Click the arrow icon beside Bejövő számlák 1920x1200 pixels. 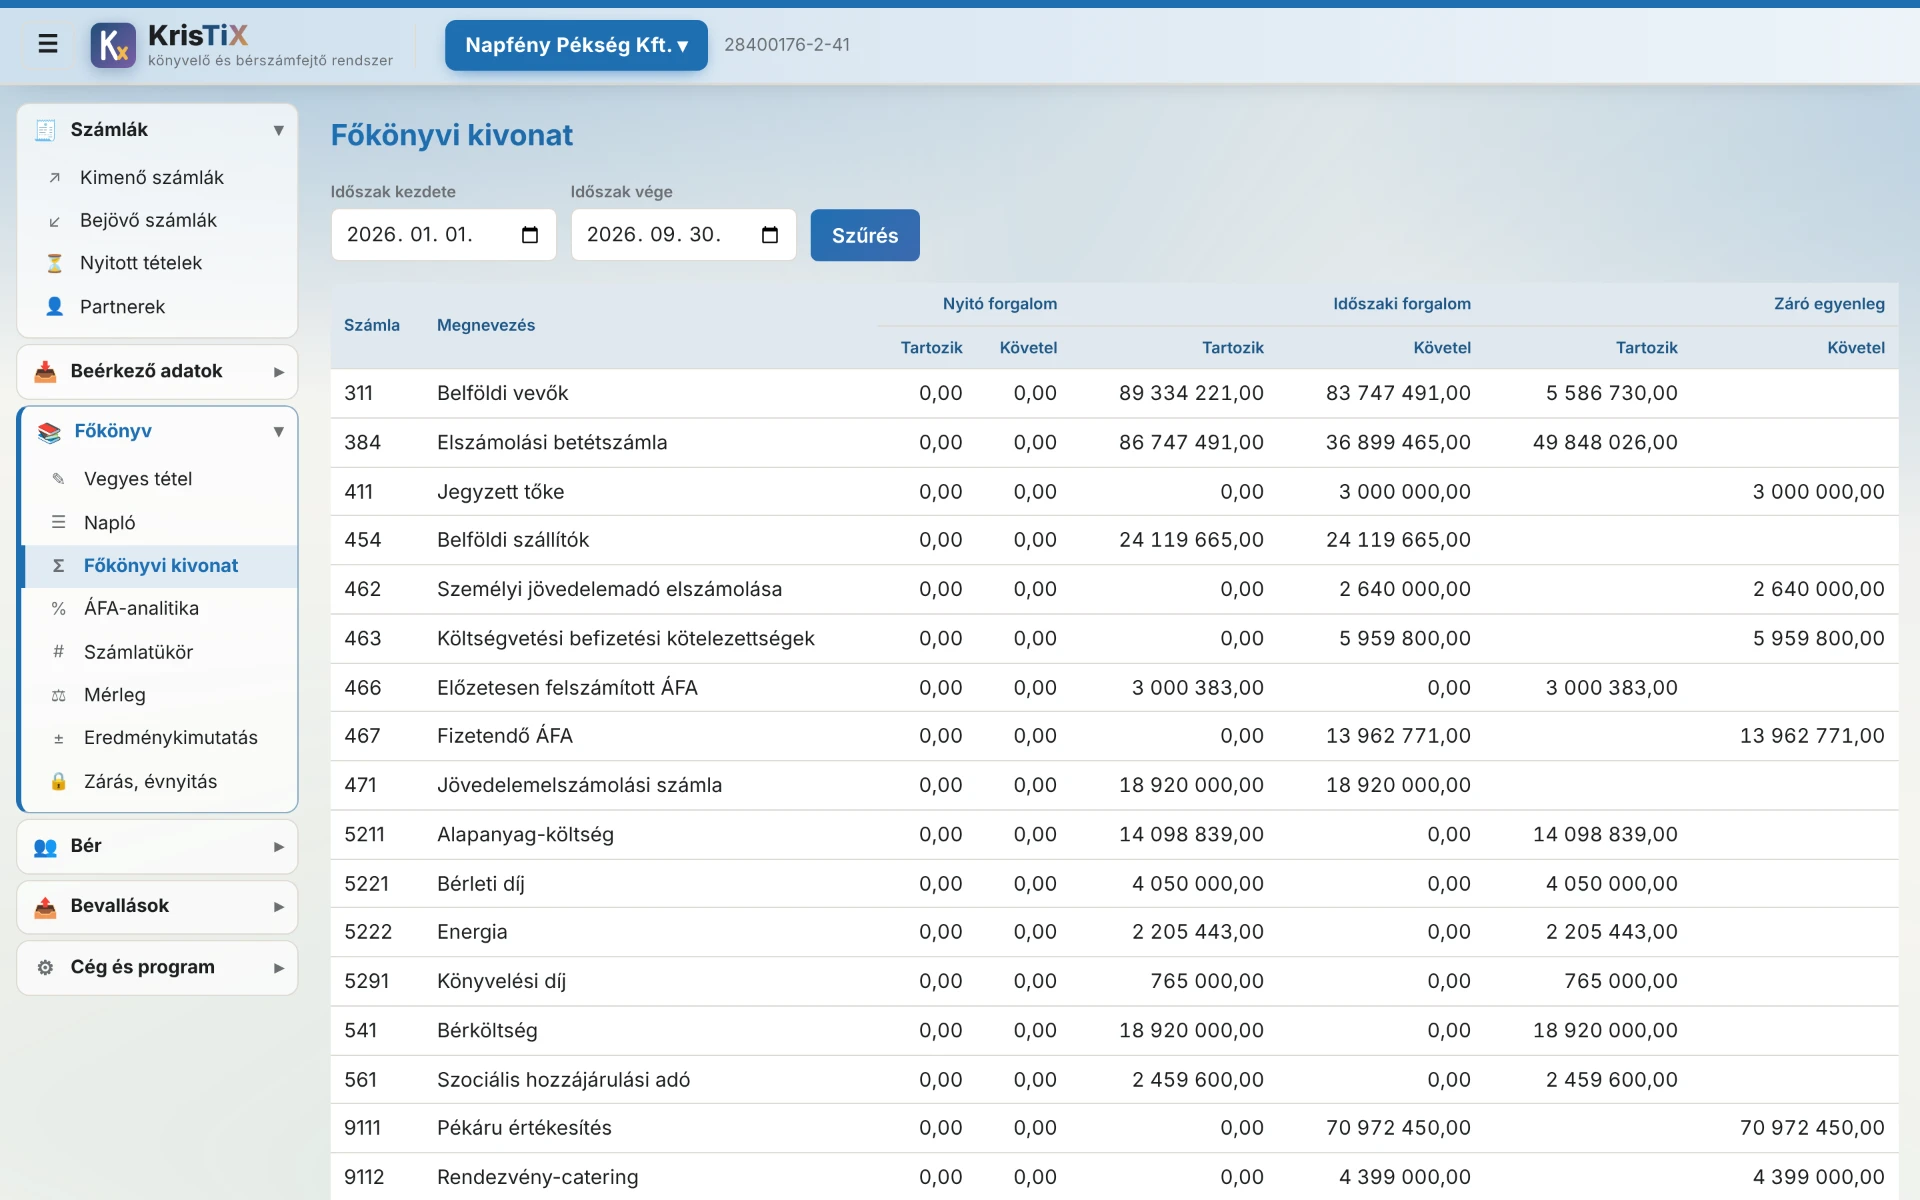(55, 221)
